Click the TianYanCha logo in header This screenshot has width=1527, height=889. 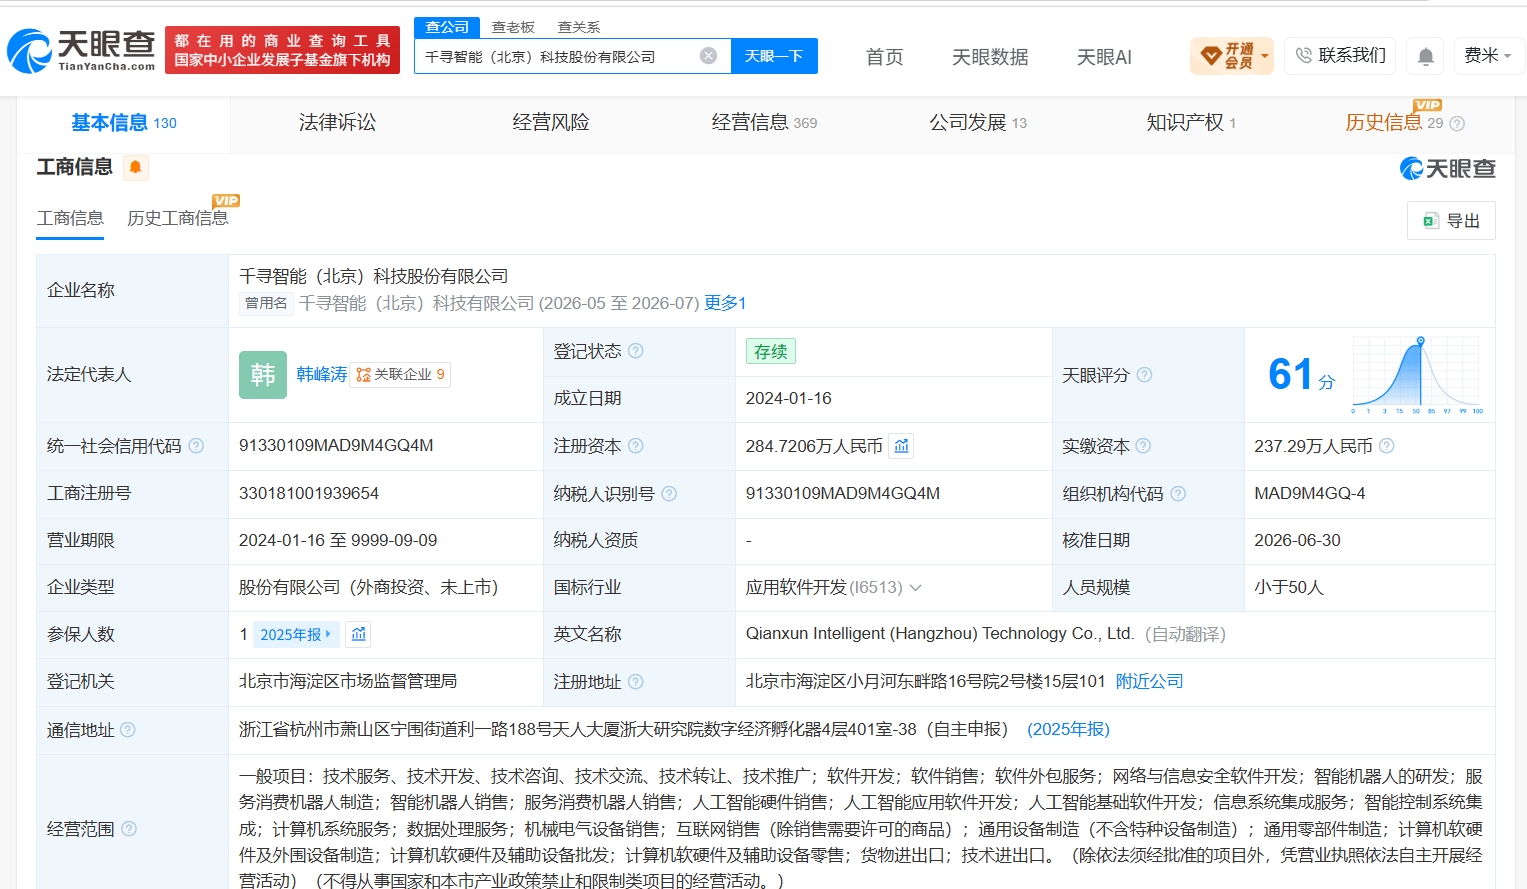coord(81,50)
